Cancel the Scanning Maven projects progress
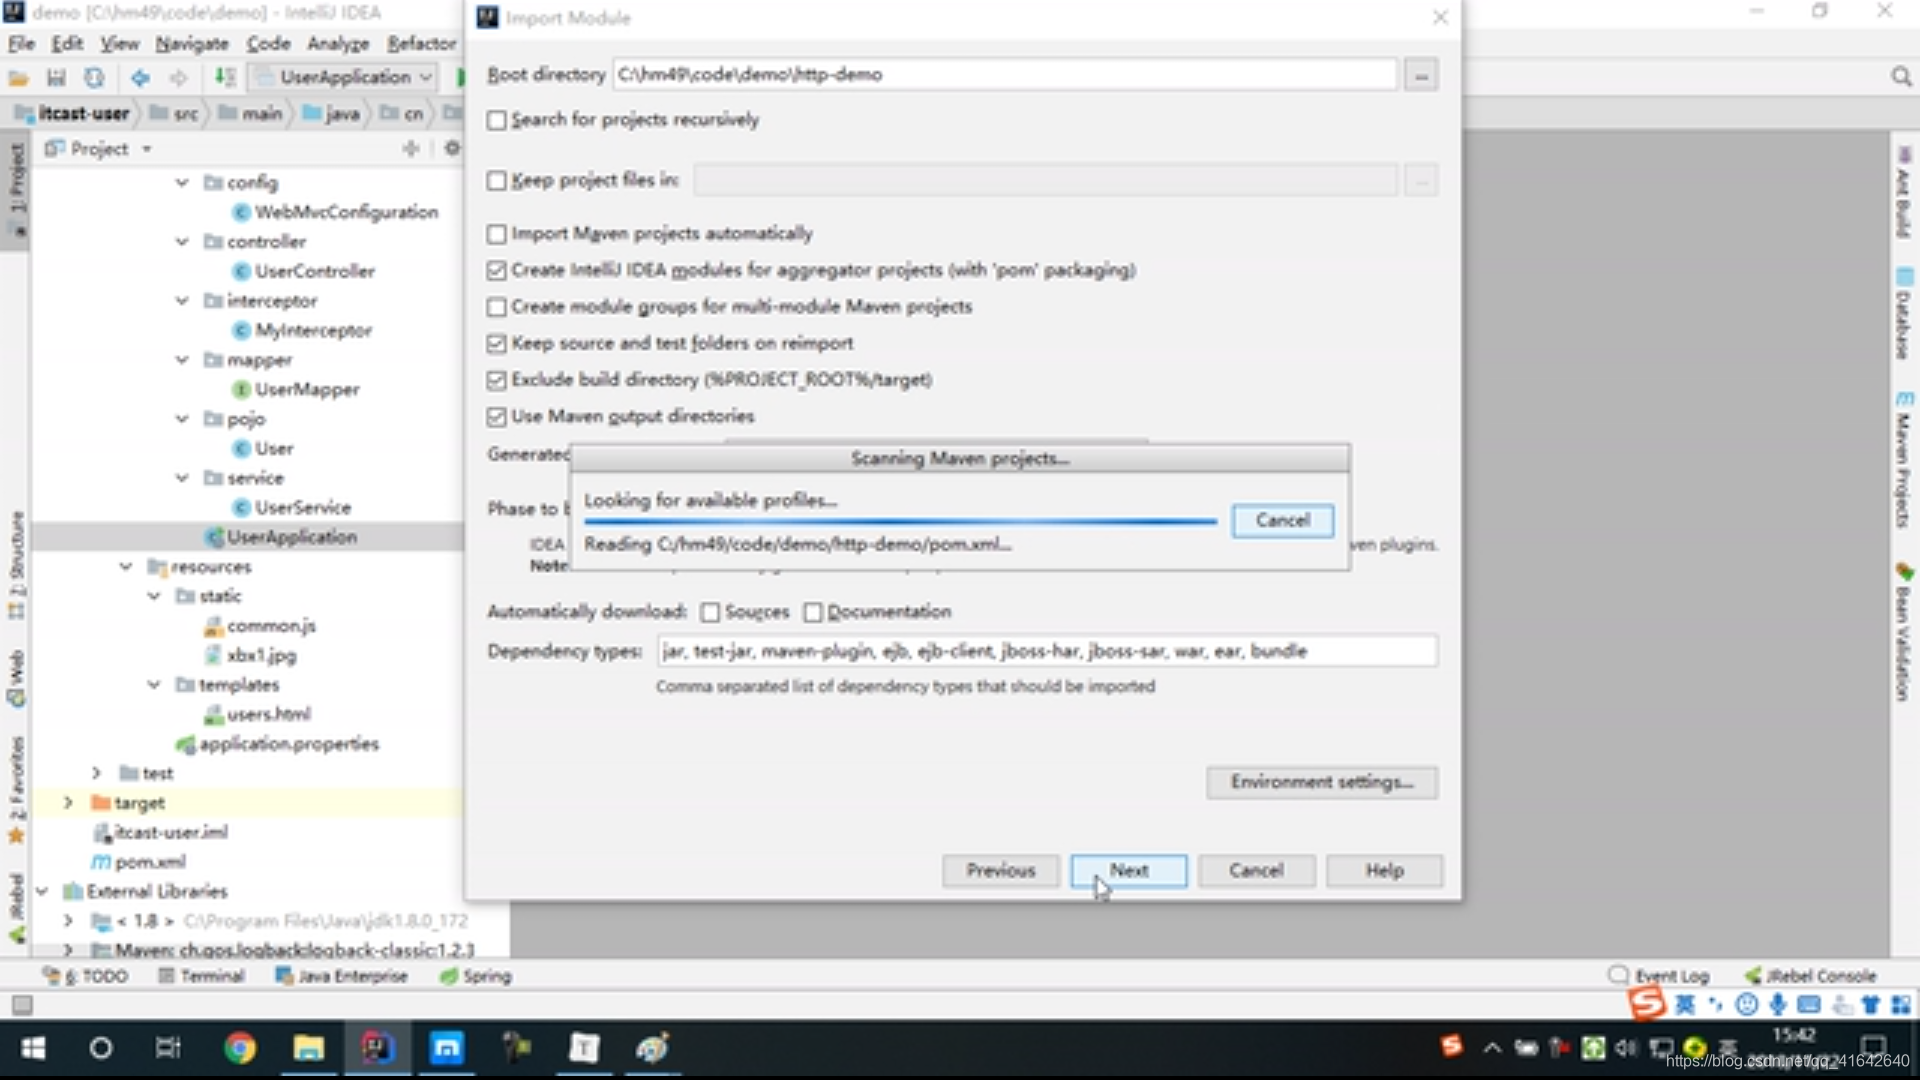Viewport: 1920px width, 1080px height. (x=1283, y=521)
